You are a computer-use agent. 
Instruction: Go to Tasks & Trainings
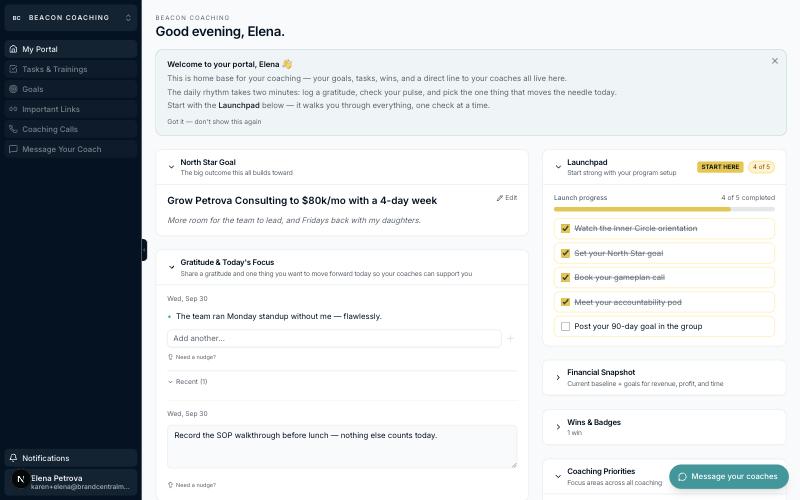71,69
